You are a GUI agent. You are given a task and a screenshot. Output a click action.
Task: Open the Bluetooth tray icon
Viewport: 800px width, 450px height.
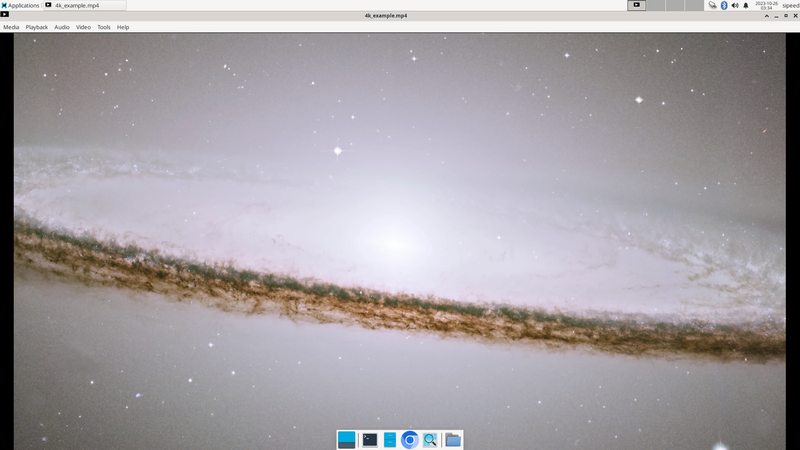point(724,5)
